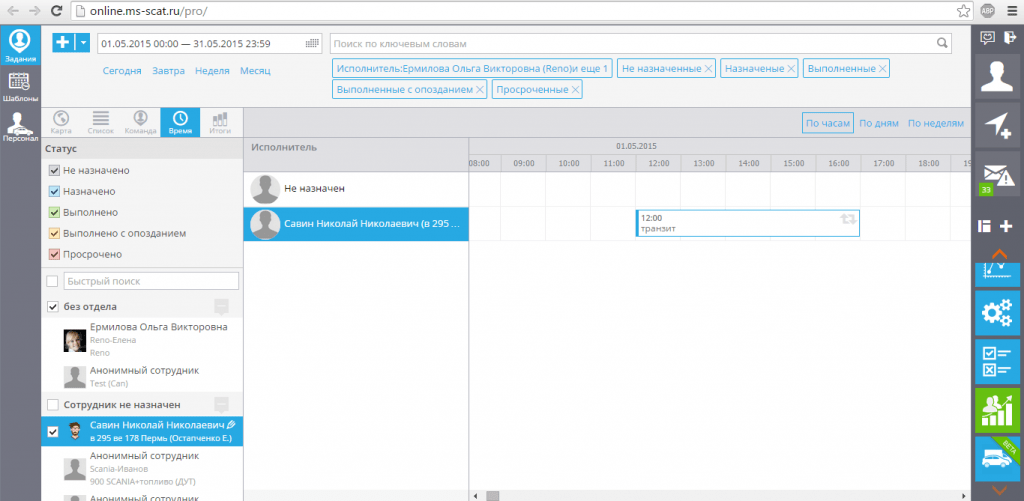
Task: Remove the Не назначенные filter tag
Action: [708, 69]
